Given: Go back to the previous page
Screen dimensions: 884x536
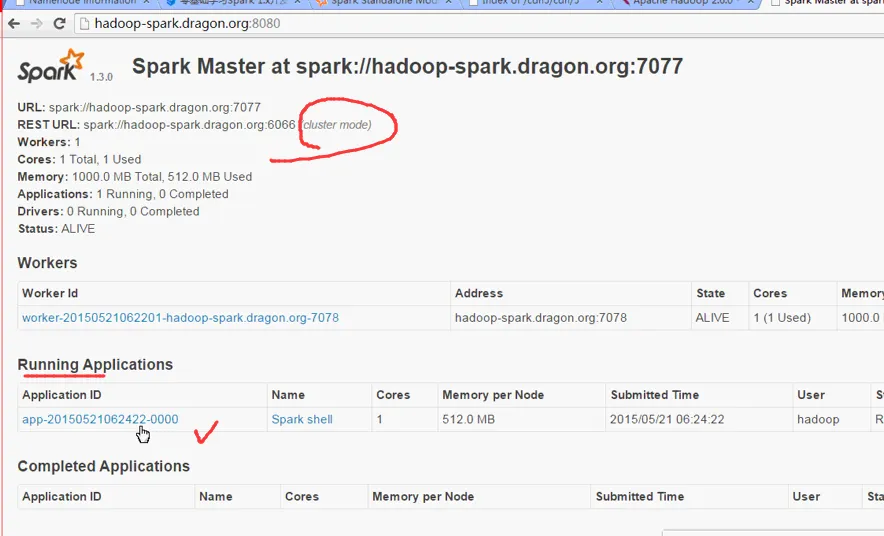Looking at the screenshot, I should 14,24.
